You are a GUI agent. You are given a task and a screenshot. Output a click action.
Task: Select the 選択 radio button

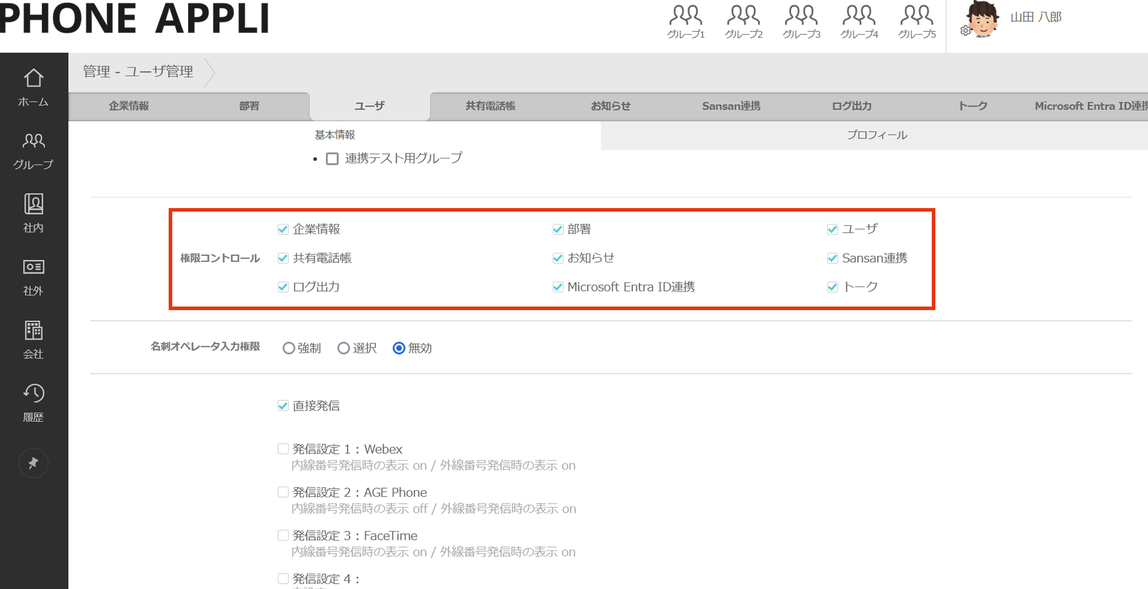click(x=344, y=348)
